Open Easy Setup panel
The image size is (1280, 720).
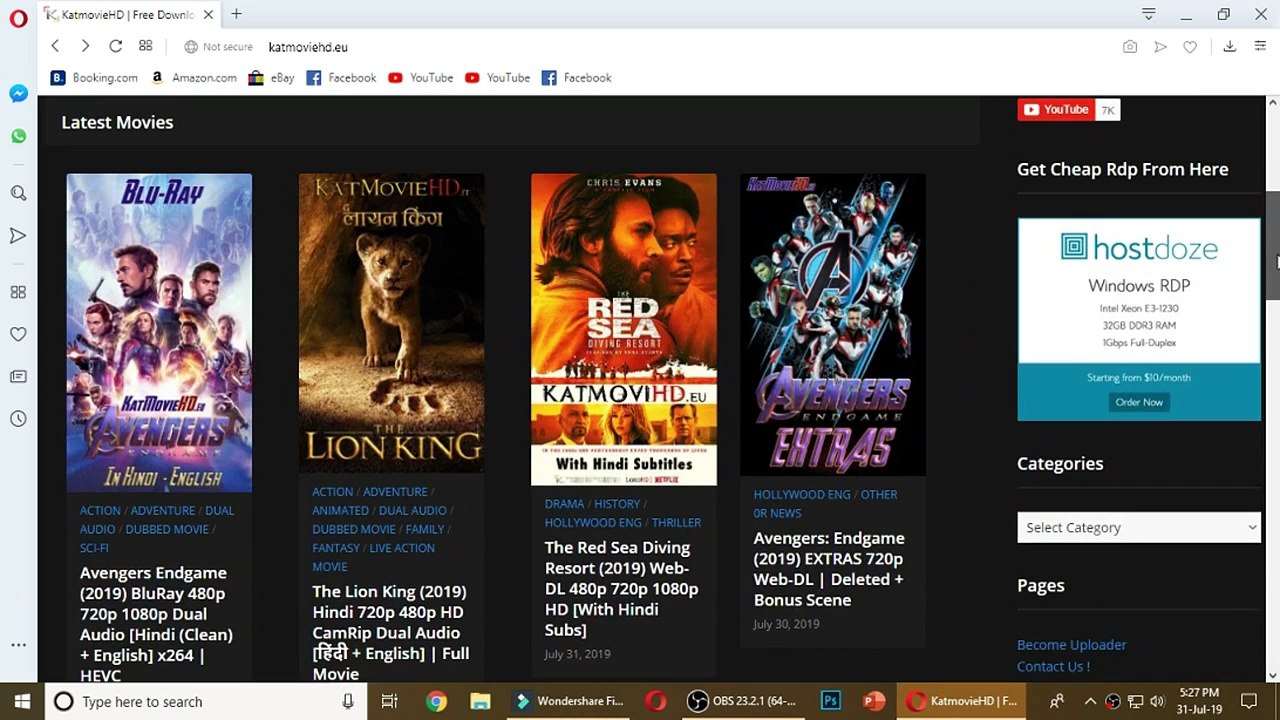coord(1259,47)
